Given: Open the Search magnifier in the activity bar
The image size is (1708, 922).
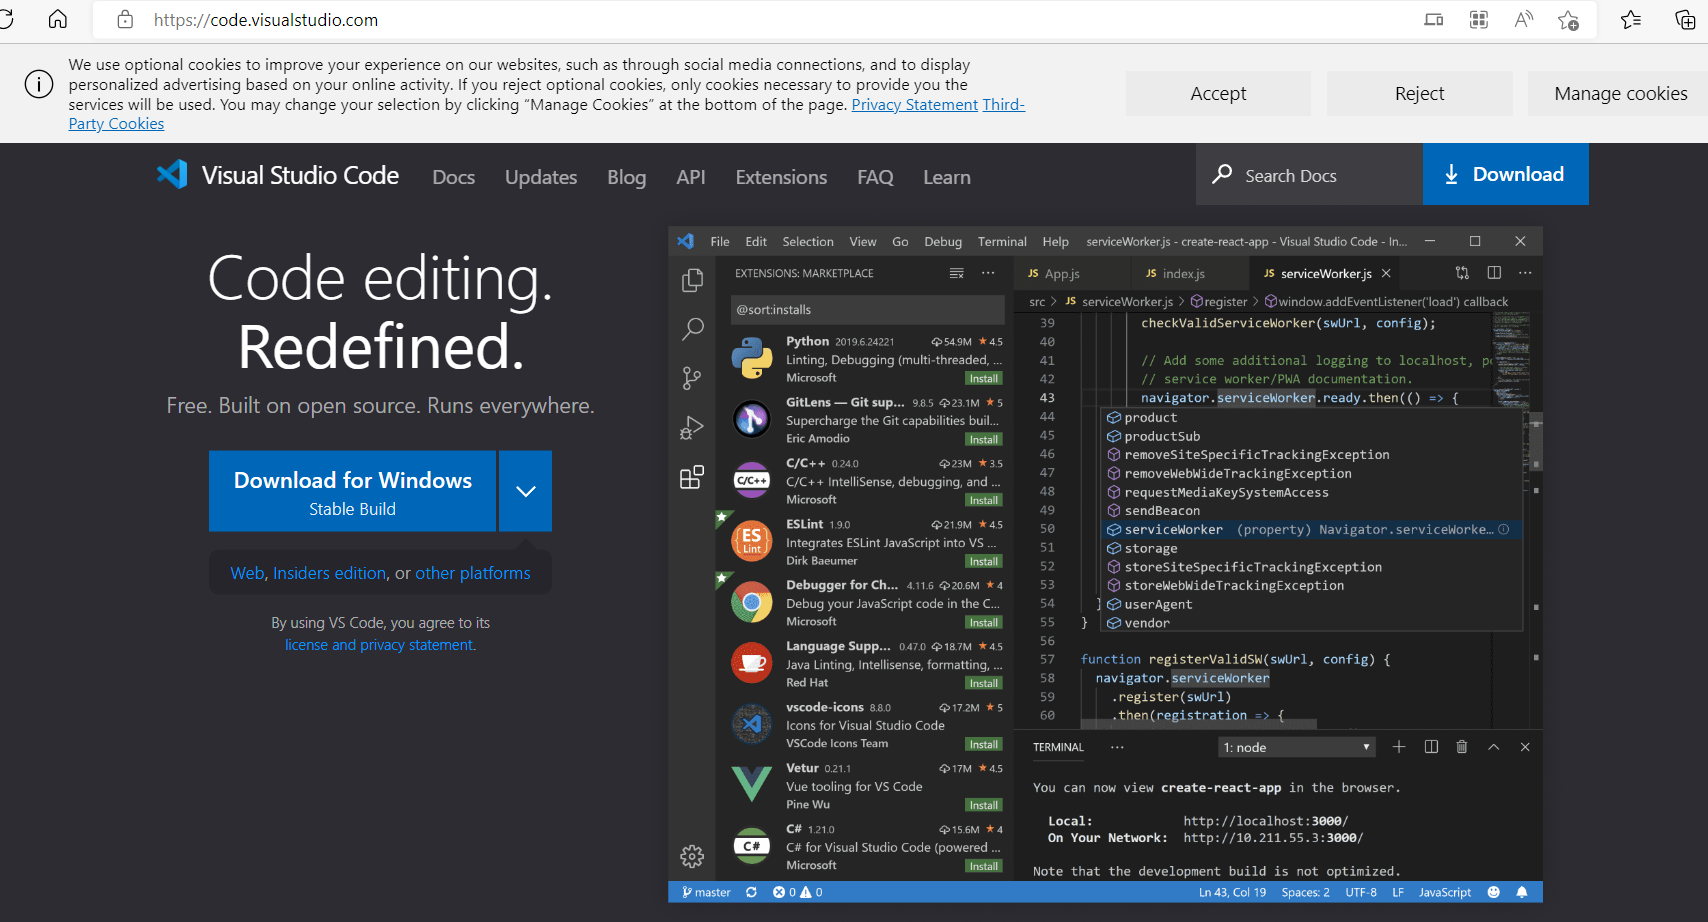Looking at the screenshot, I should (692, 329).
